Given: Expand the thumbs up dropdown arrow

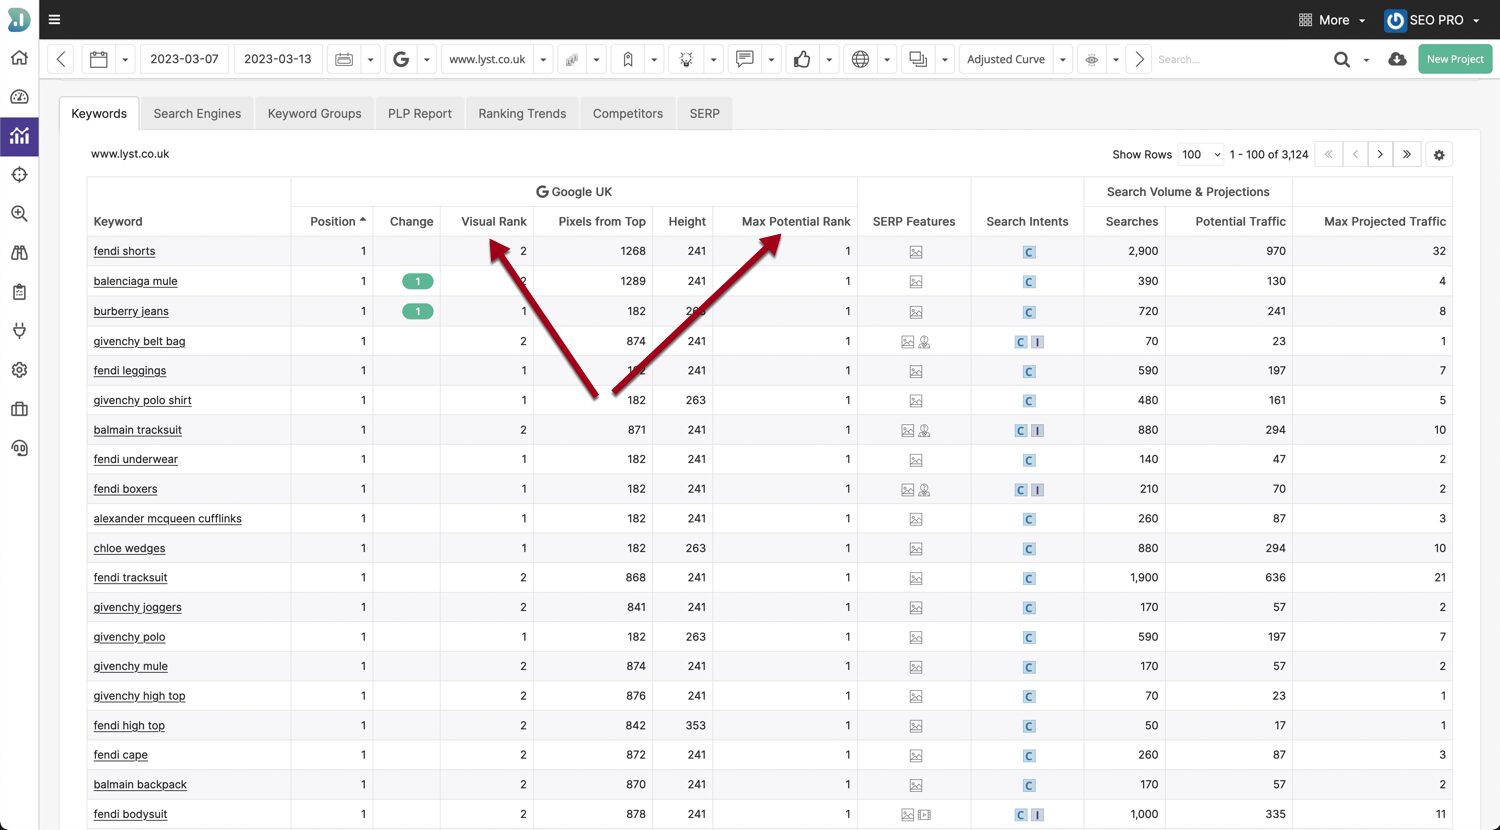Looking at the screenshot, I should [829, 59].
